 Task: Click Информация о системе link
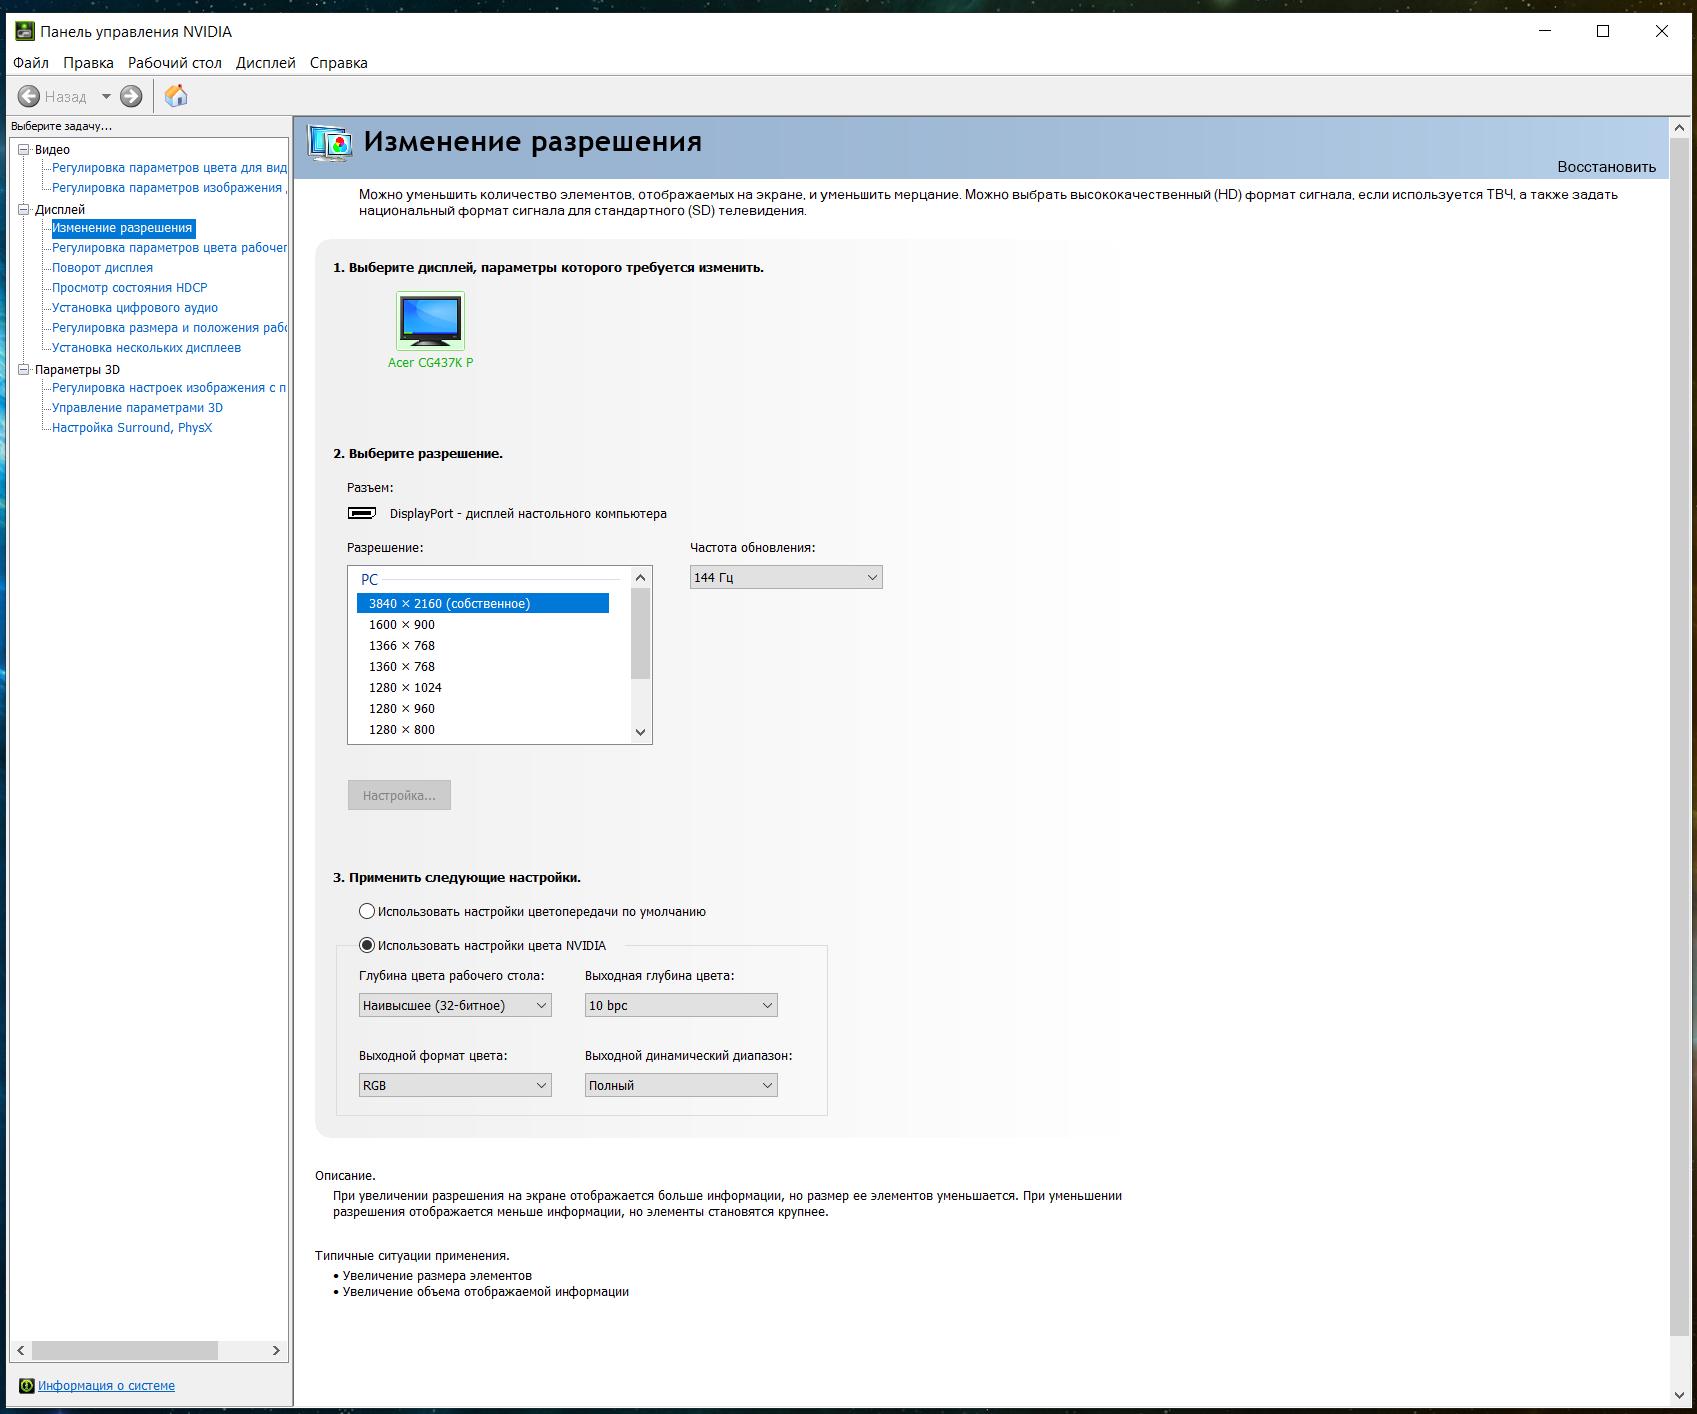point(106,1386)
